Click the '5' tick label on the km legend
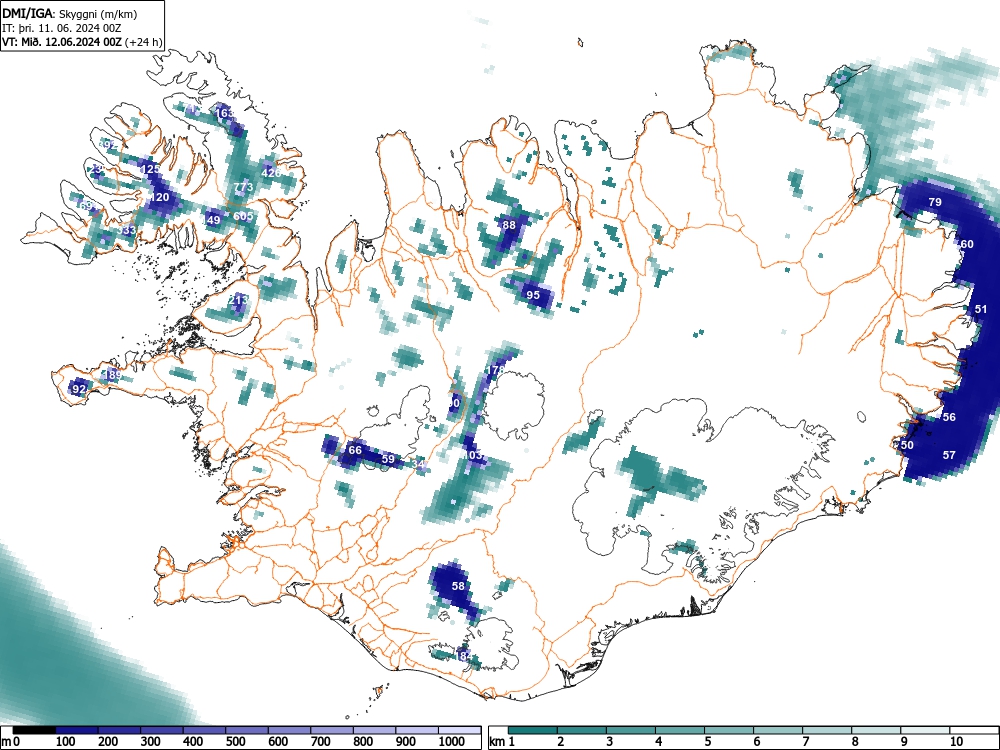The width and height of the screenshot is (1000, 750). click(x=707, y=742)
